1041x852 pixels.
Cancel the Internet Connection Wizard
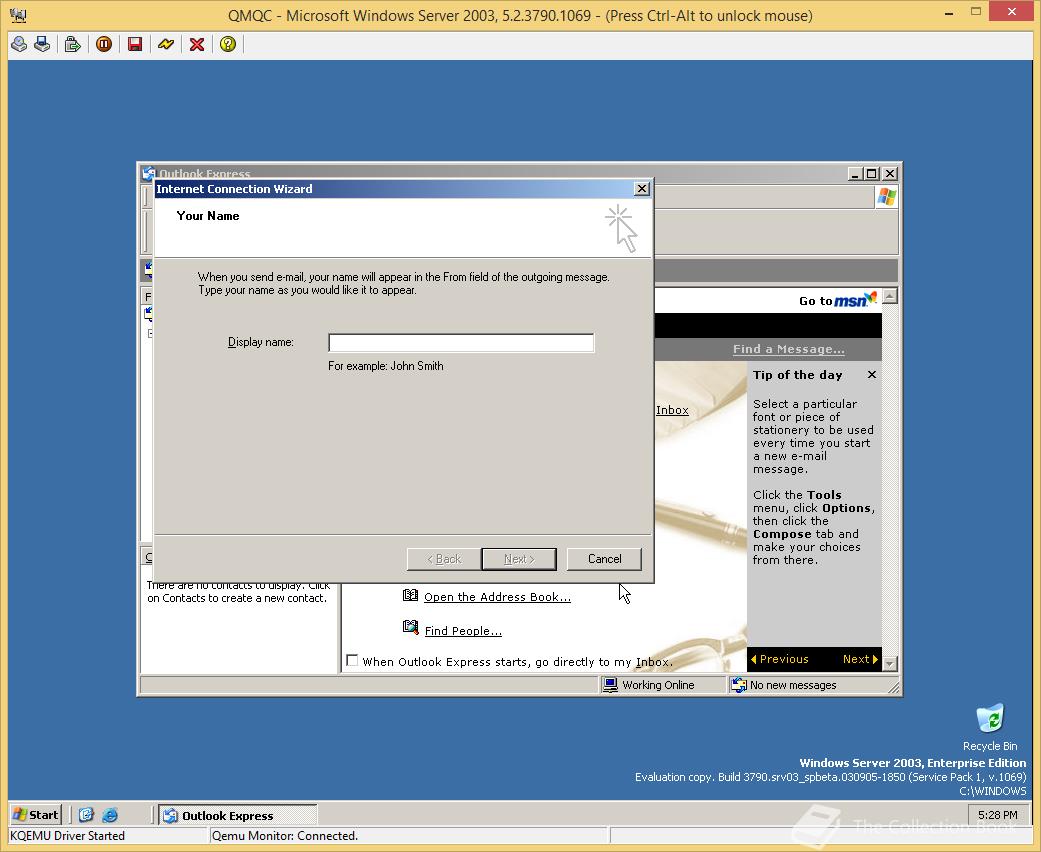pos(604,559)
